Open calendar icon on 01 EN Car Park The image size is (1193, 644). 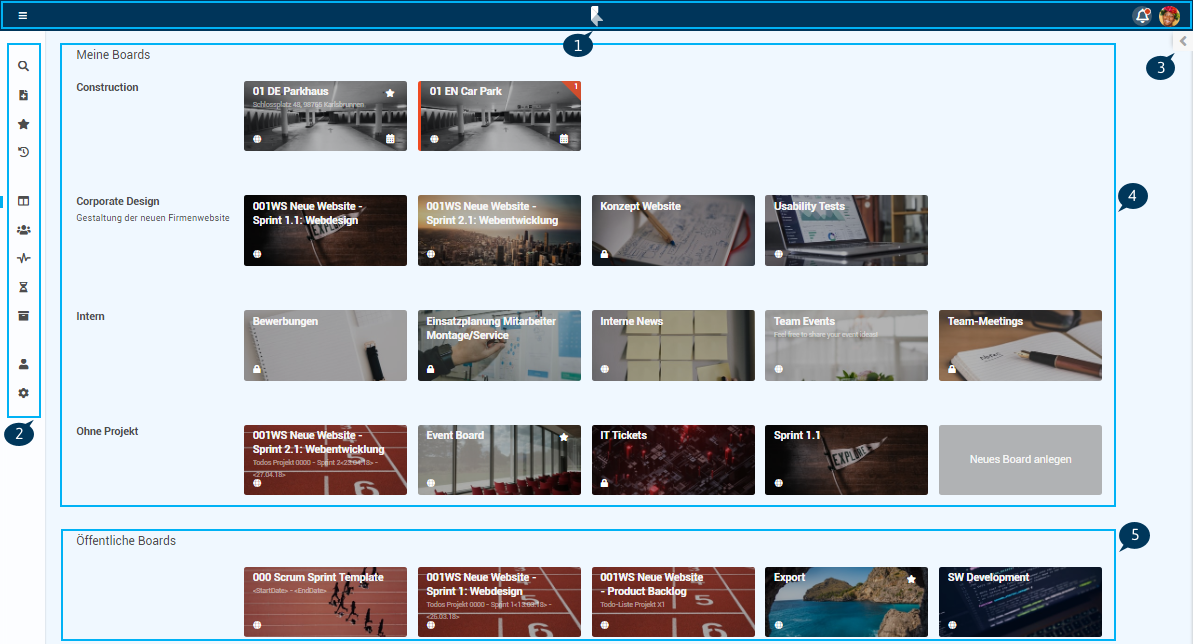coord(564,139)
